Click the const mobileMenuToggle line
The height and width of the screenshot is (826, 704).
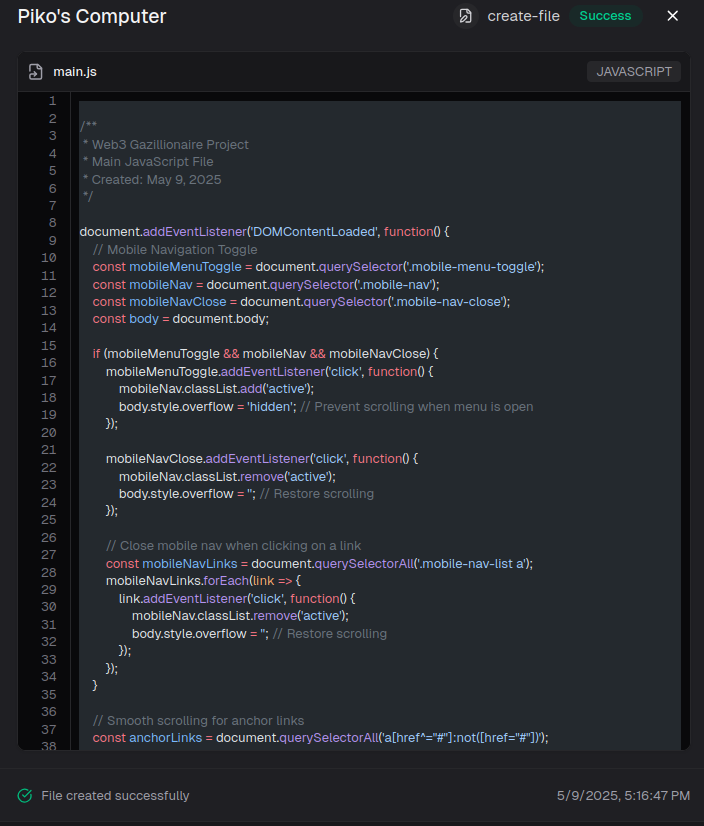point(318,267)
